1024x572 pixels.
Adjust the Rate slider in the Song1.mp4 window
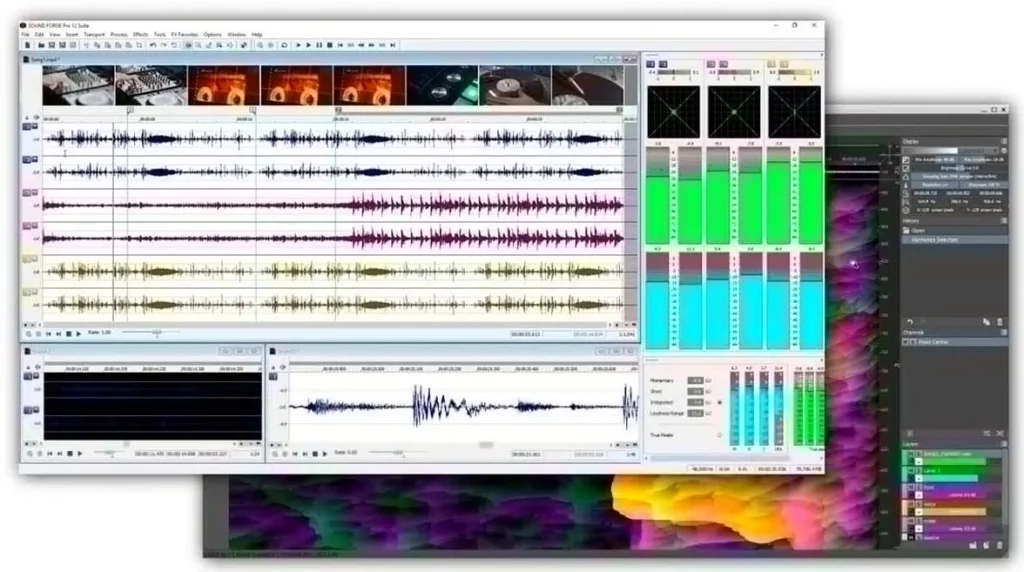tap(157, 333)
